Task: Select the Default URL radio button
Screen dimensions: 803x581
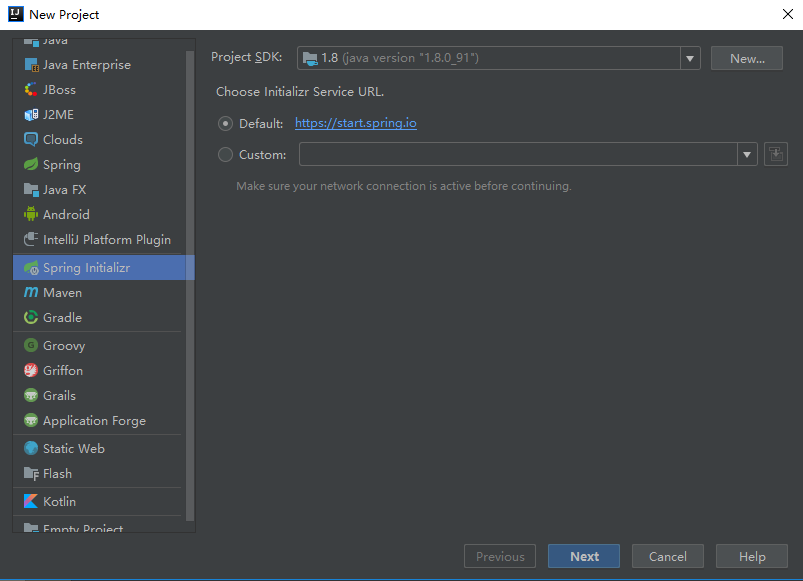Action: click(225, 123)
